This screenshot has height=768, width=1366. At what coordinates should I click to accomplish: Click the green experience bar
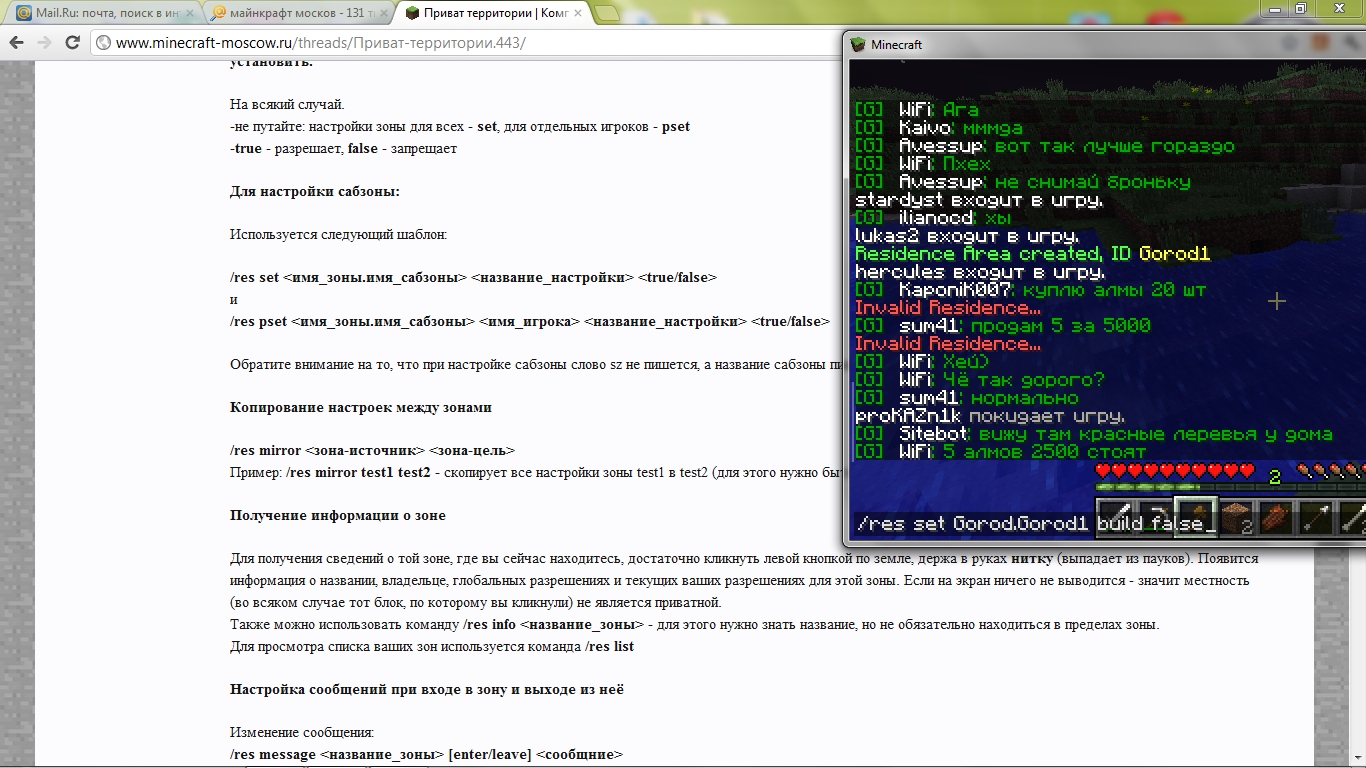pos(1180,487)
